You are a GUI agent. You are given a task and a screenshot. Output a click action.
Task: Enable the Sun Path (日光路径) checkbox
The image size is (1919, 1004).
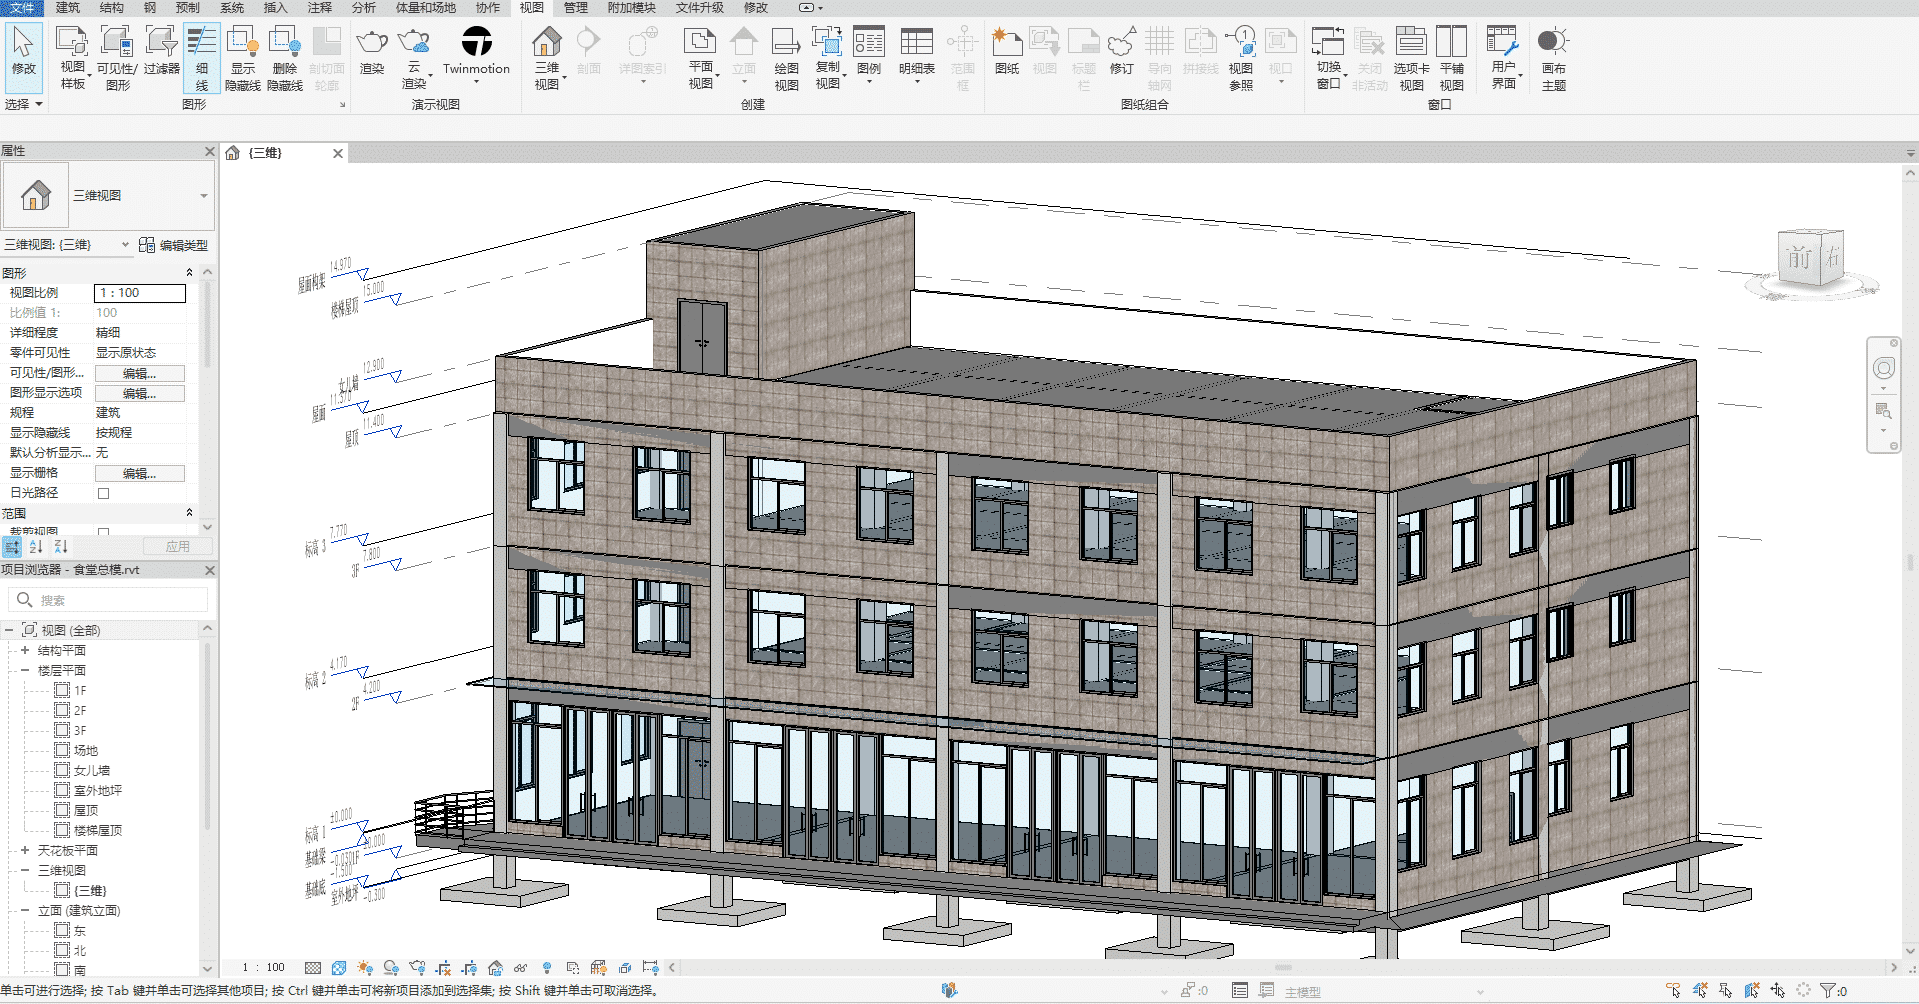(103, 493)
